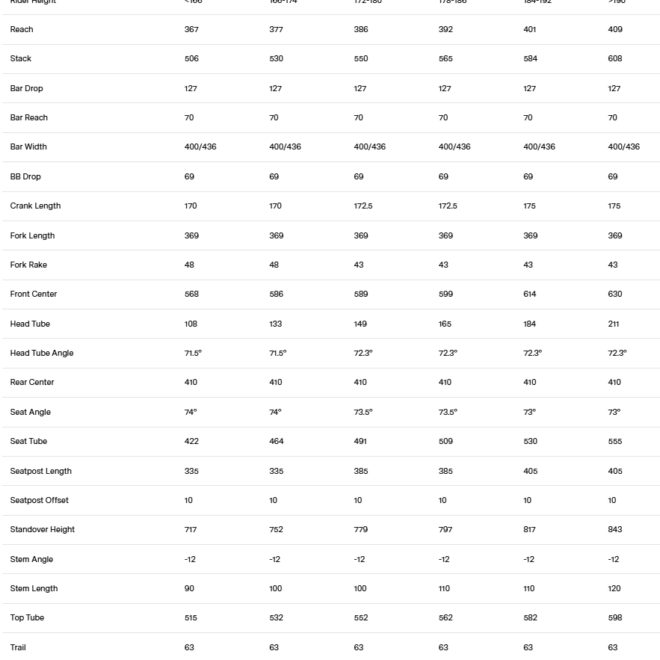Select the Crank Length row label
660x660 pixels.
tap(35, 206)
